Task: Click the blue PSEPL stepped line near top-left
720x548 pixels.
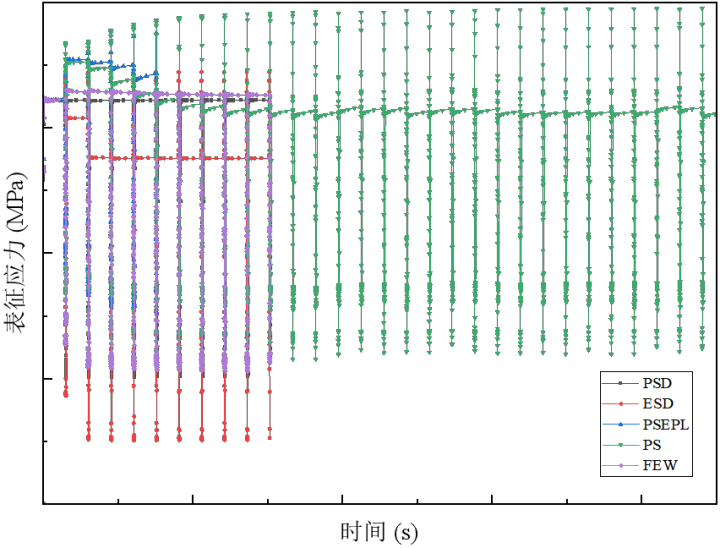Action: click(x=100, y=63)
